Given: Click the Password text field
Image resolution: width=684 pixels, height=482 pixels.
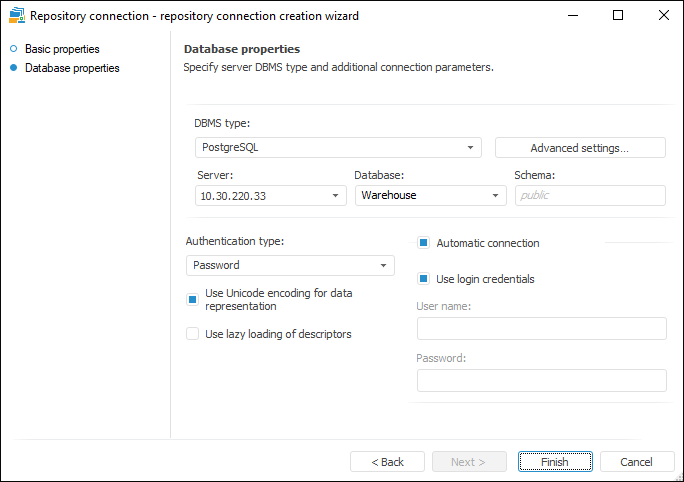Looking at the screenshot, I should [x=541, y=380].
